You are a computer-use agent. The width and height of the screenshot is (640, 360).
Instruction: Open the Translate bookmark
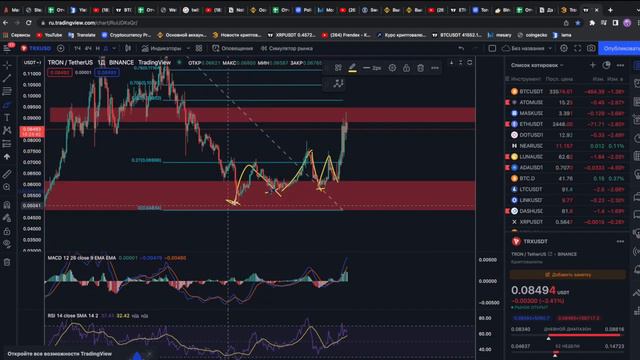pos(82,35)
